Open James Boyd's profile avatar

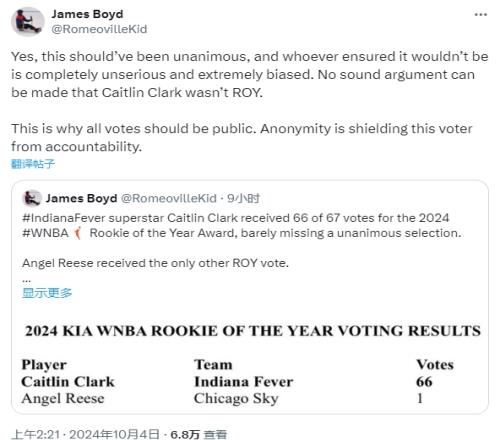28,22
